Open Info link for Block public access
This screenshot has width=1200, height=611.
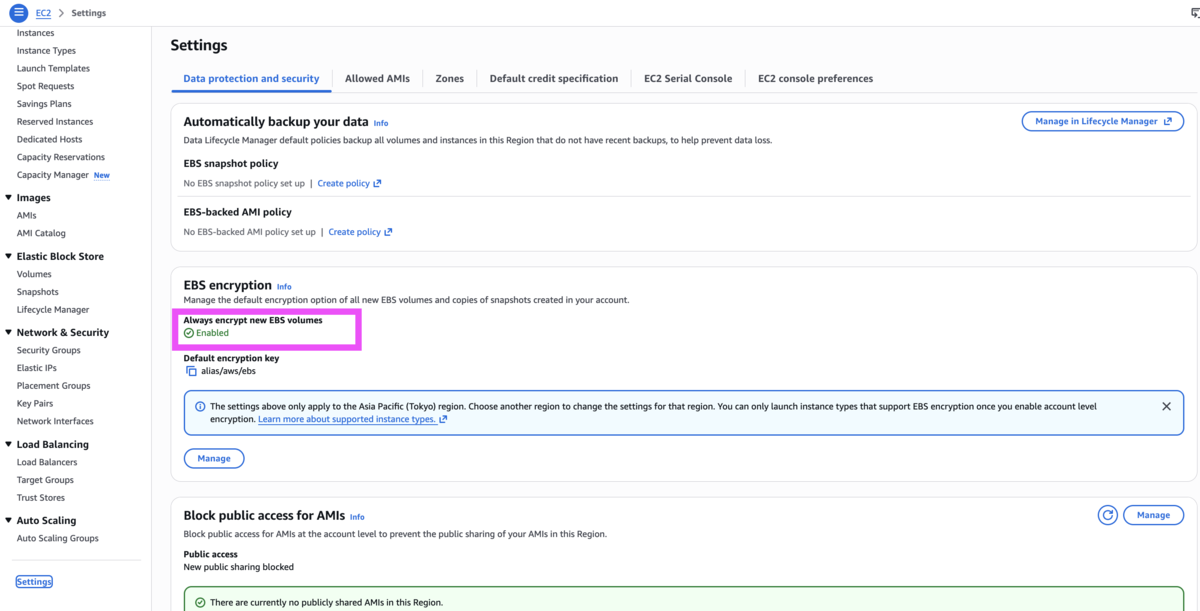click(357, 517)
